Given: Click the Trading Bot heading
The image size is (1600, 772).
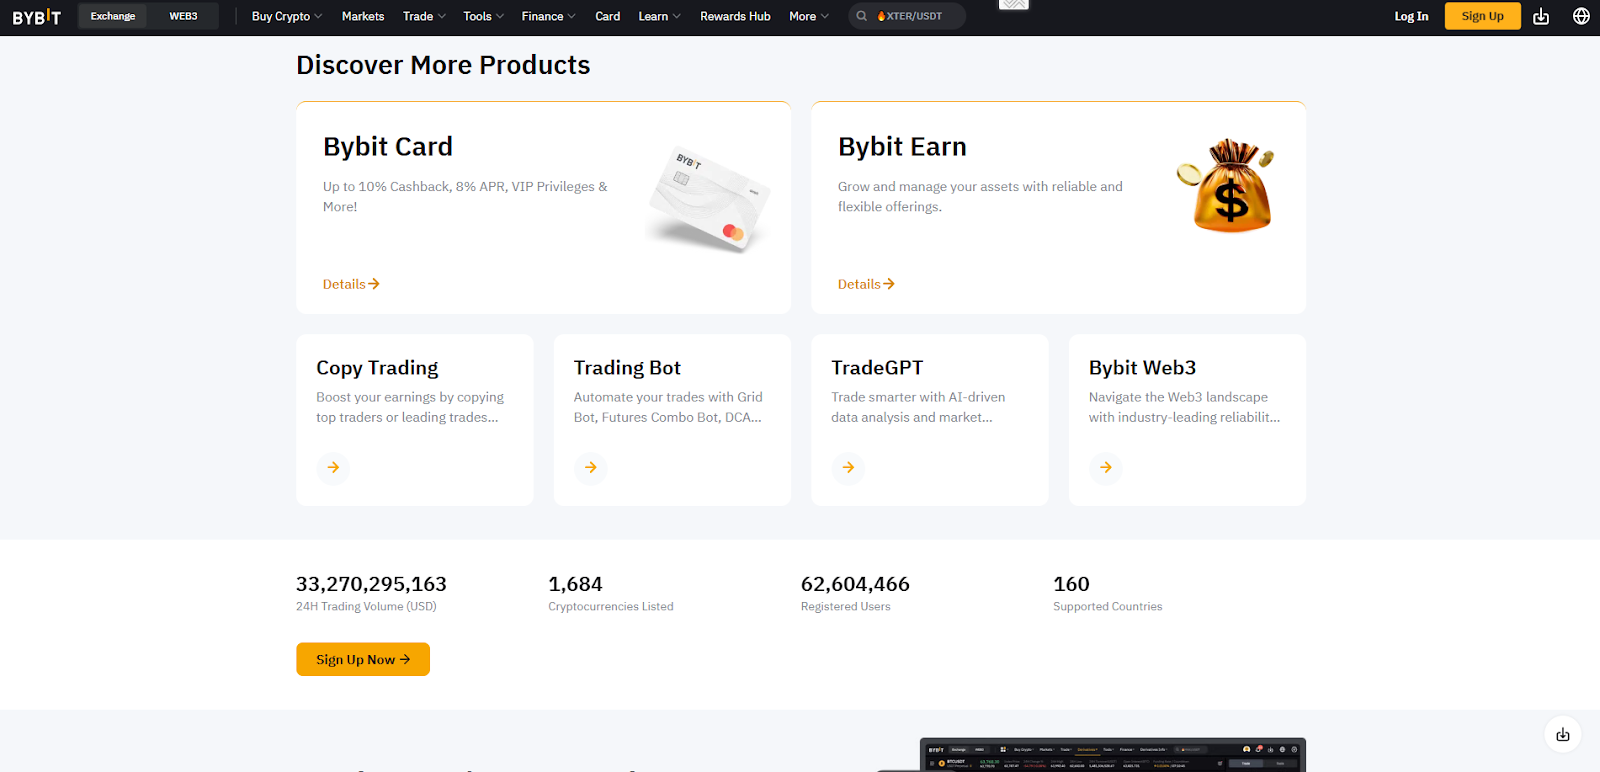Looking at the screenshot, I should pos(627,368).
